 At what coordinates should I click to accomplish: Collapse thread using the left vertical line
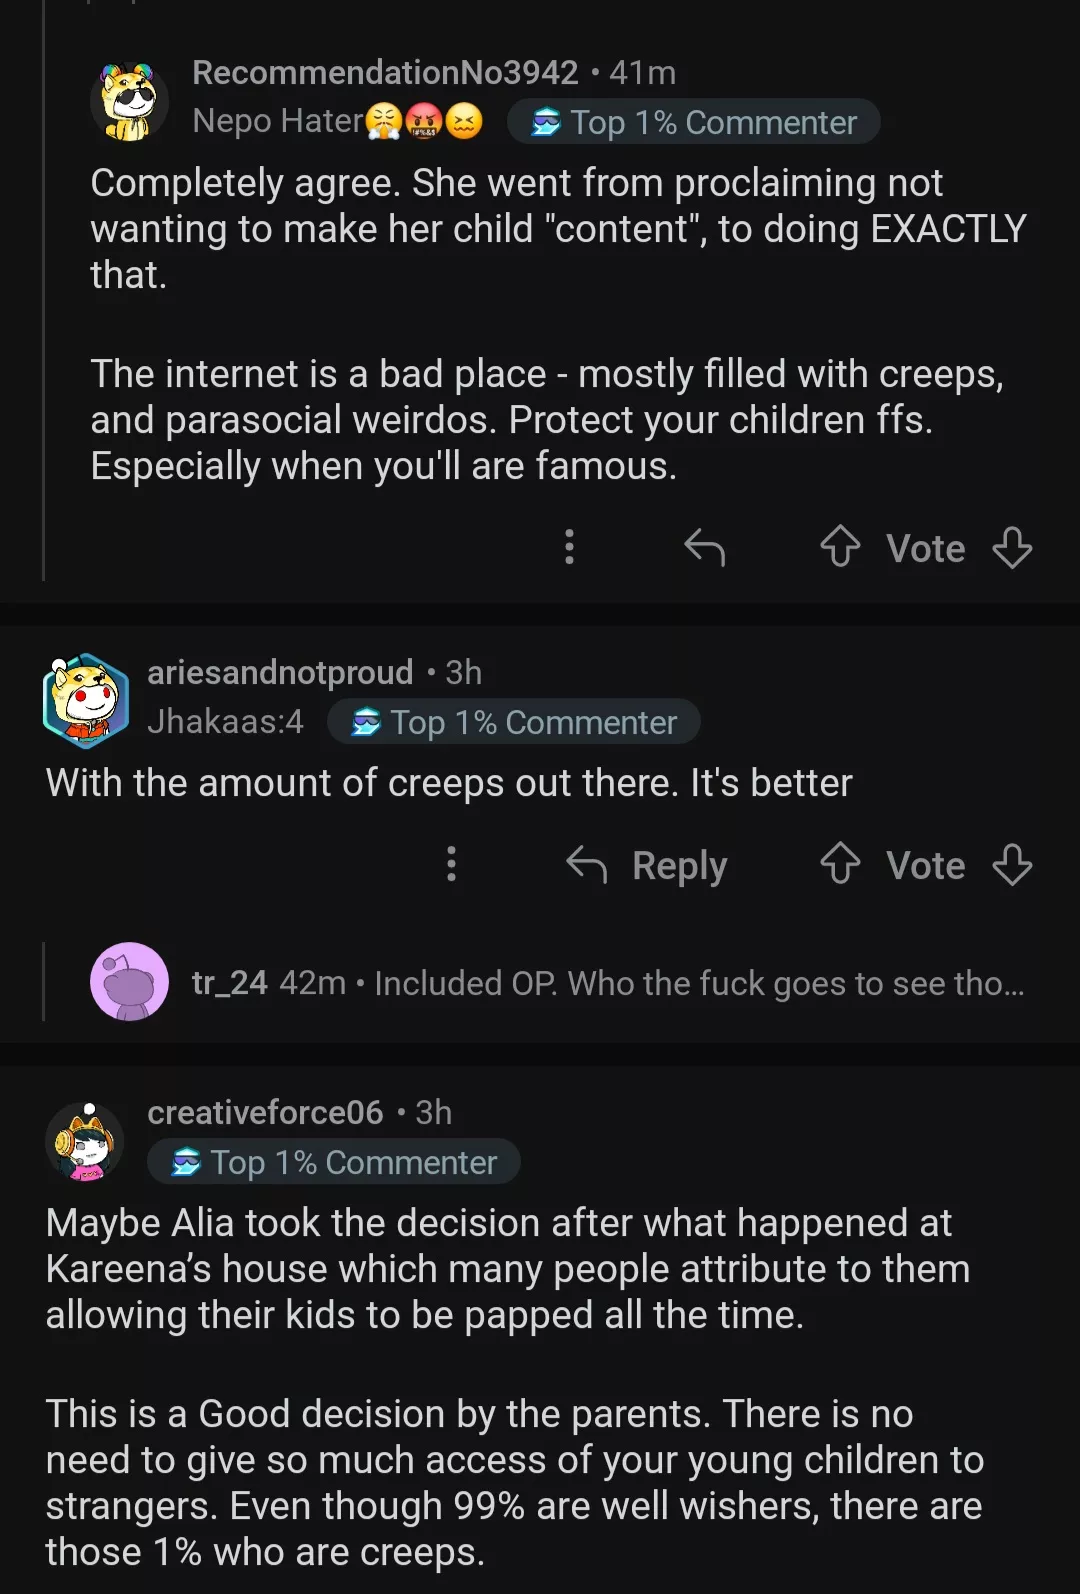(43, 300)
